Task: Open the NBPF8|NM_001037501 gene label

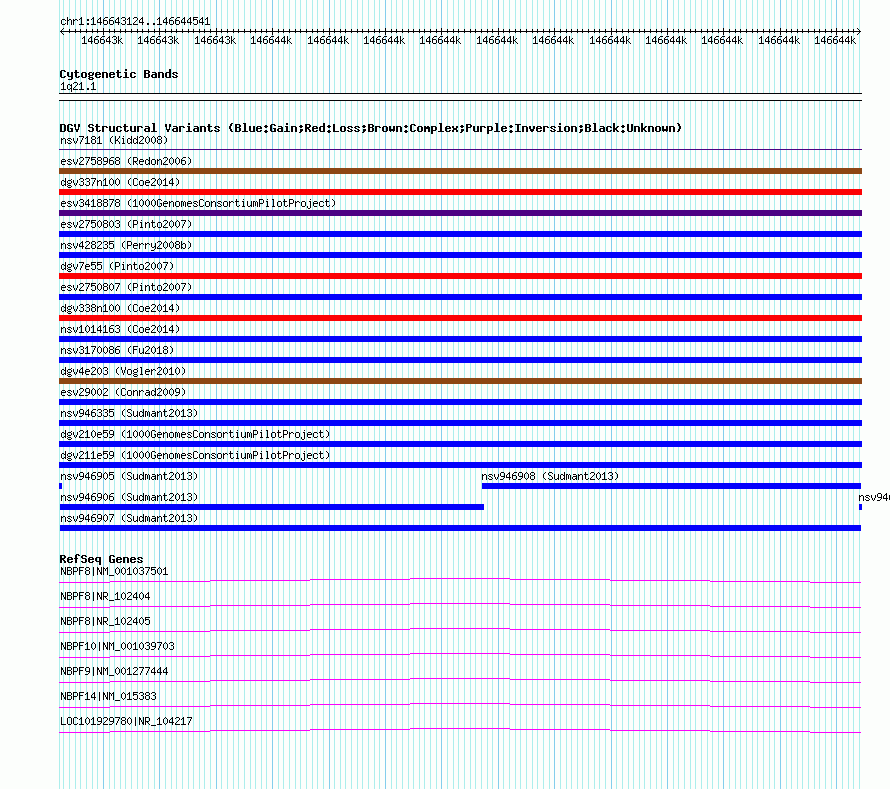Action: click(114, 572)
